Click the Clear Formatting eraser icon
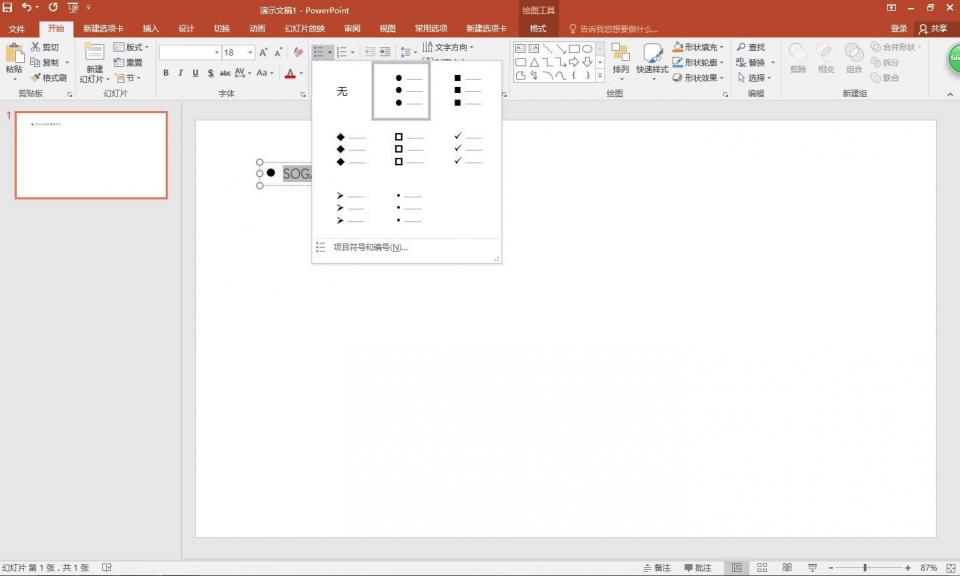The width and height of the screenshot is (960, 576). click(298, 52)
